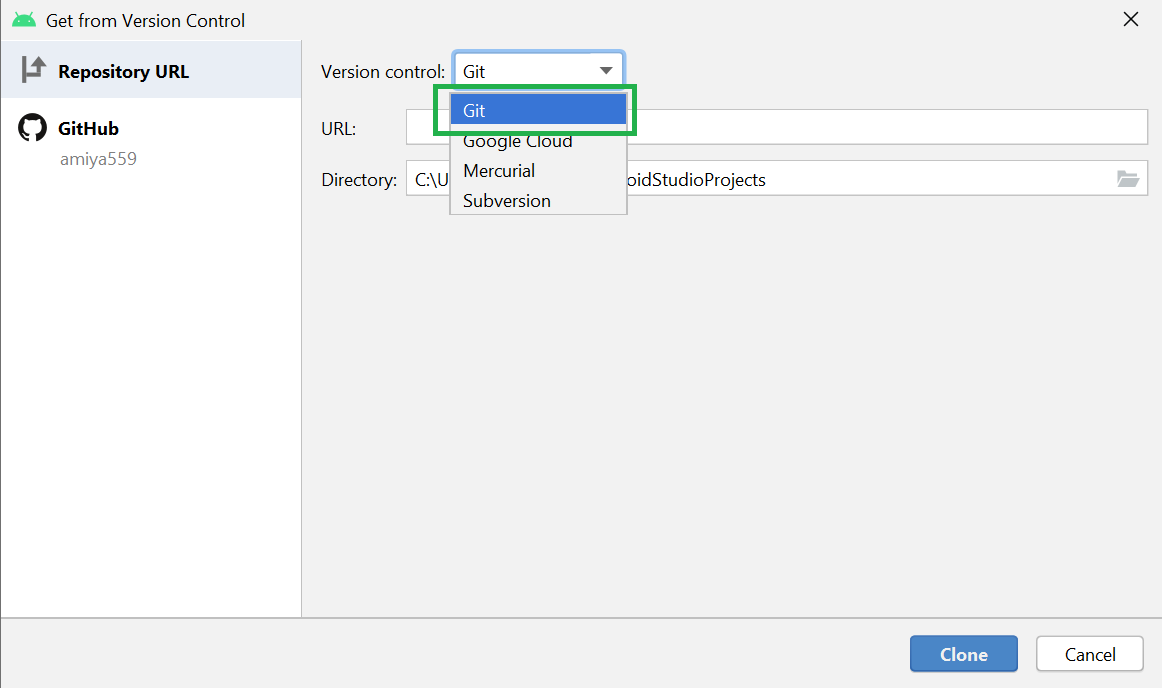Click into the URL text field

click(888, 128)
